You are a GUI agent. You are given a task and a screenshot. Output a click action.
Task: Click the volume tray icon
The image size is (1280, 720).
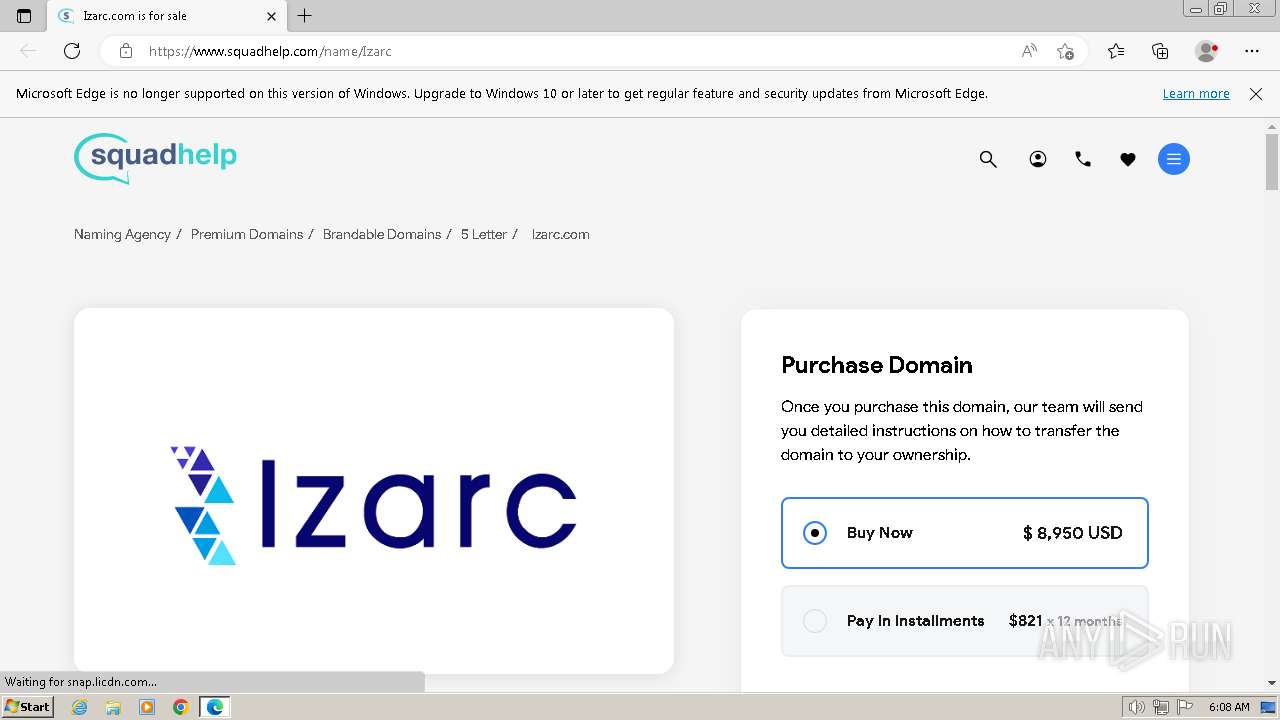(x=1138, y=707)
